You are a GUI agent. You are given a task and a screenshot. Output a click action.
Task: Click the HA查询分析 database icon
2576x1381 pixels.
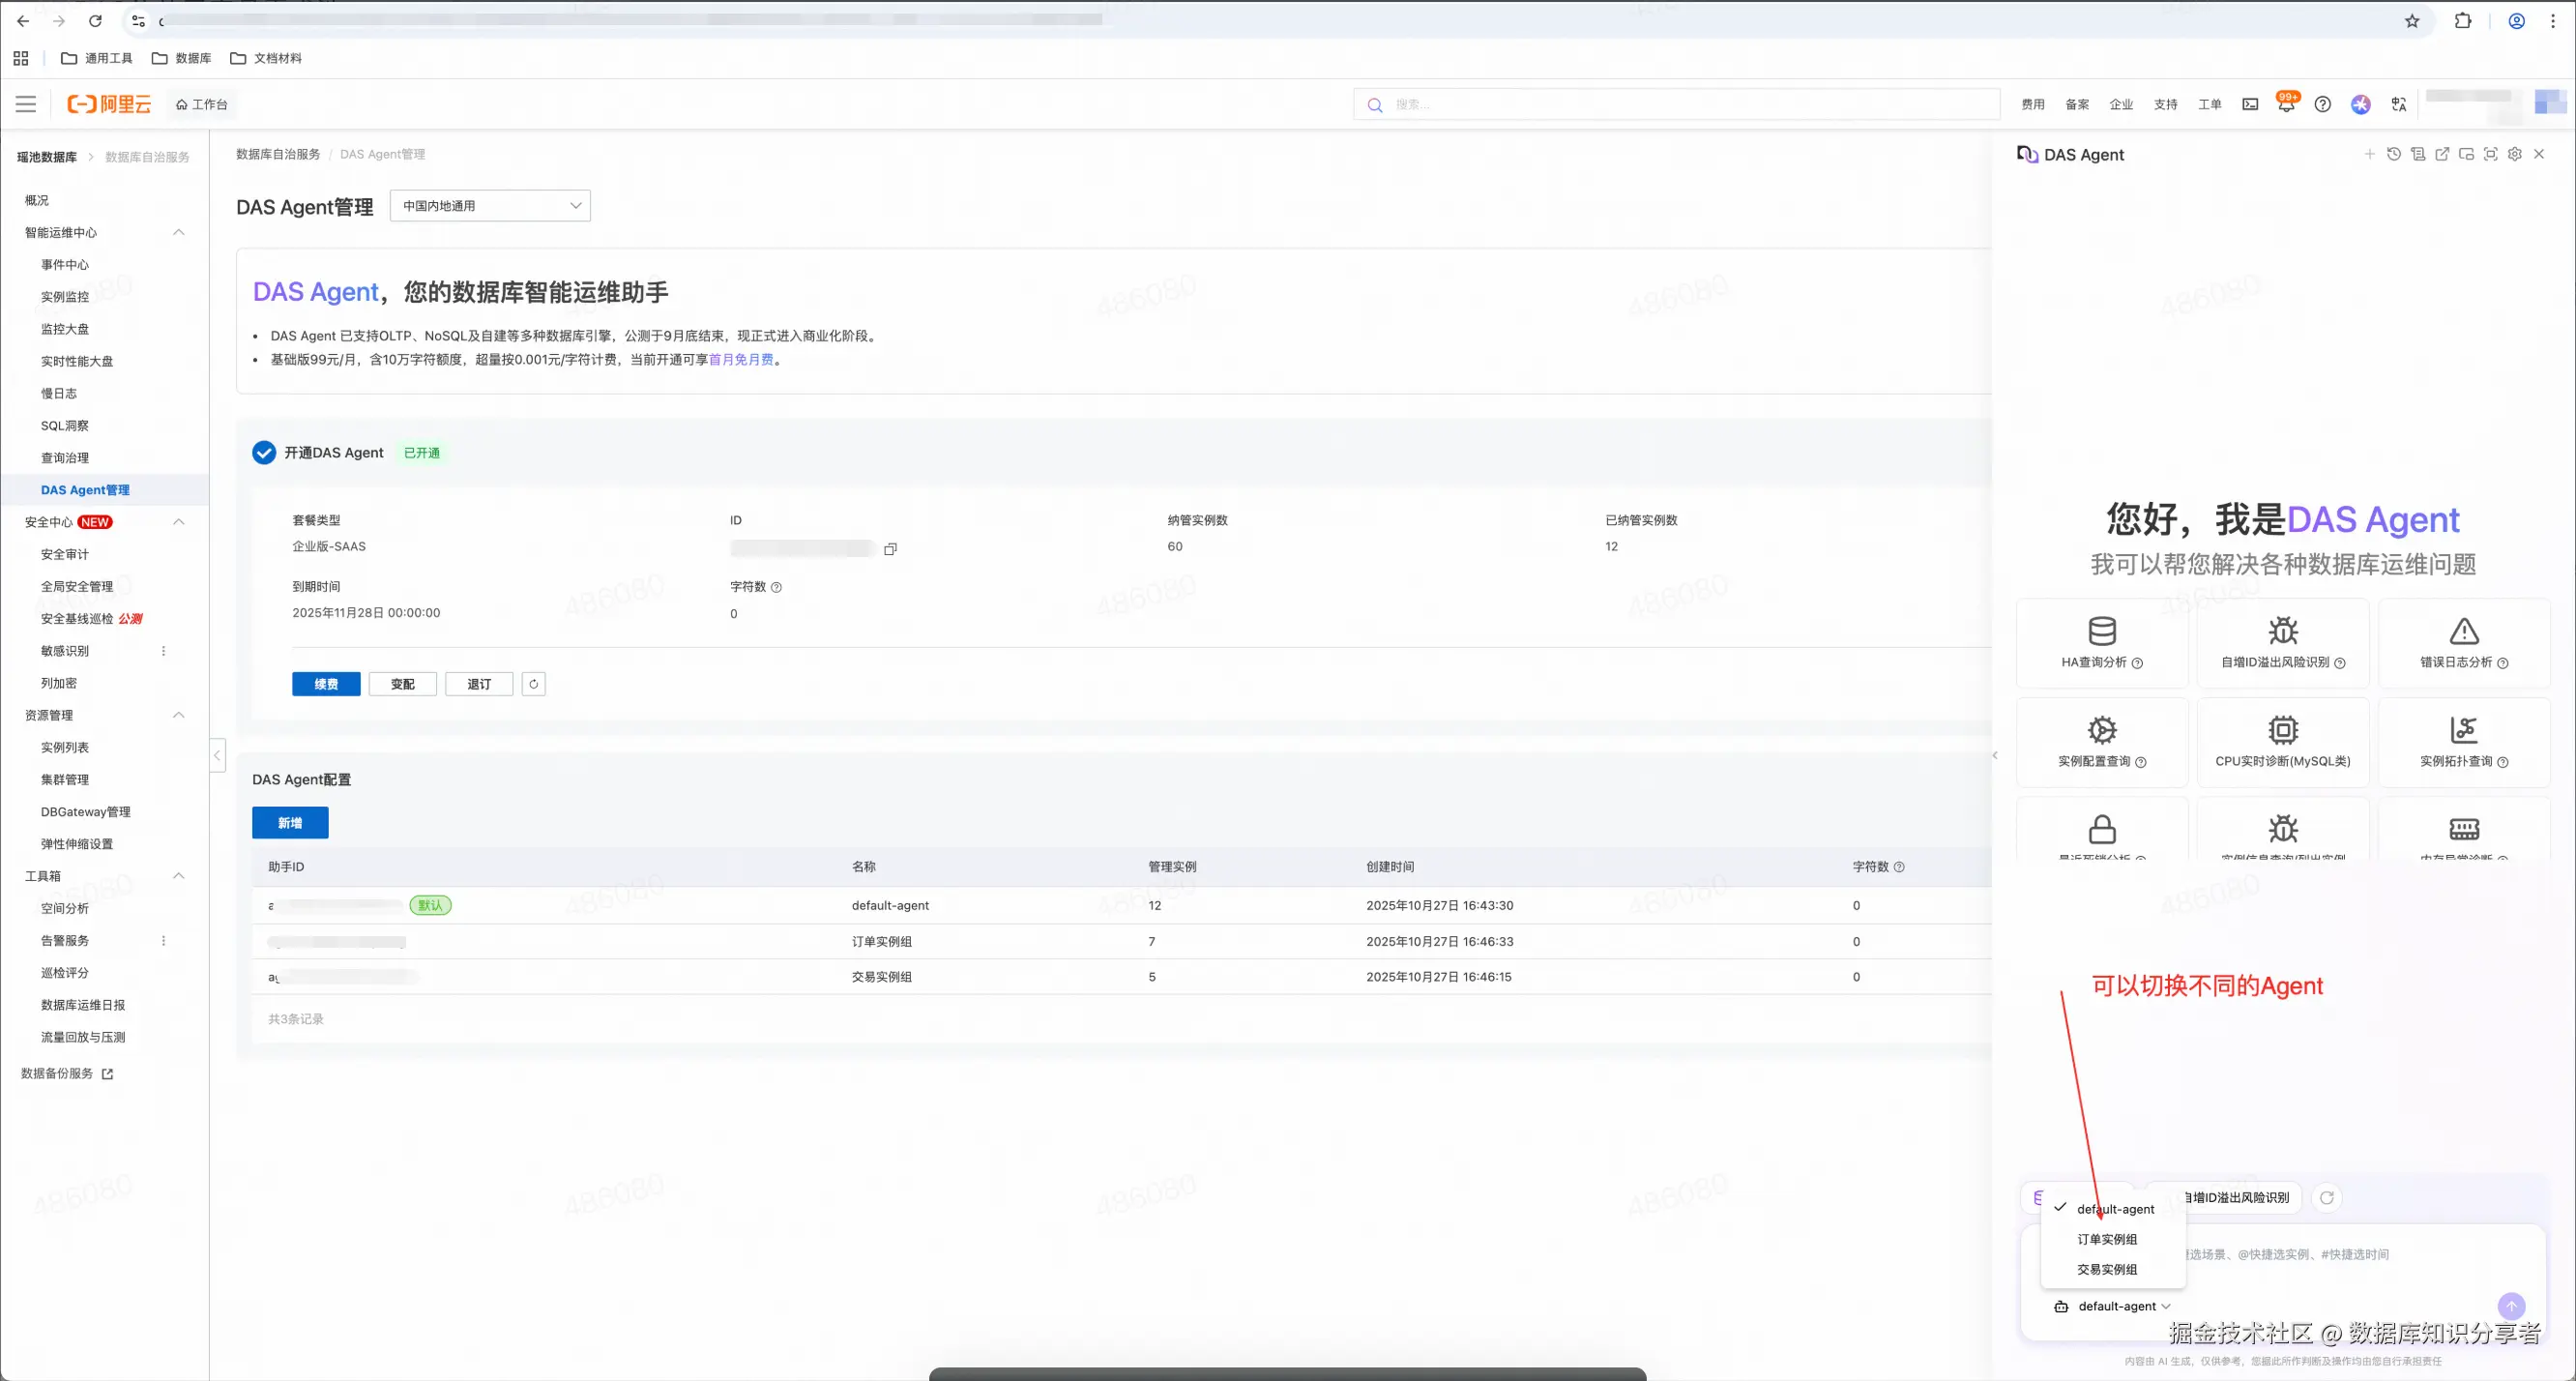point(2101,631)
